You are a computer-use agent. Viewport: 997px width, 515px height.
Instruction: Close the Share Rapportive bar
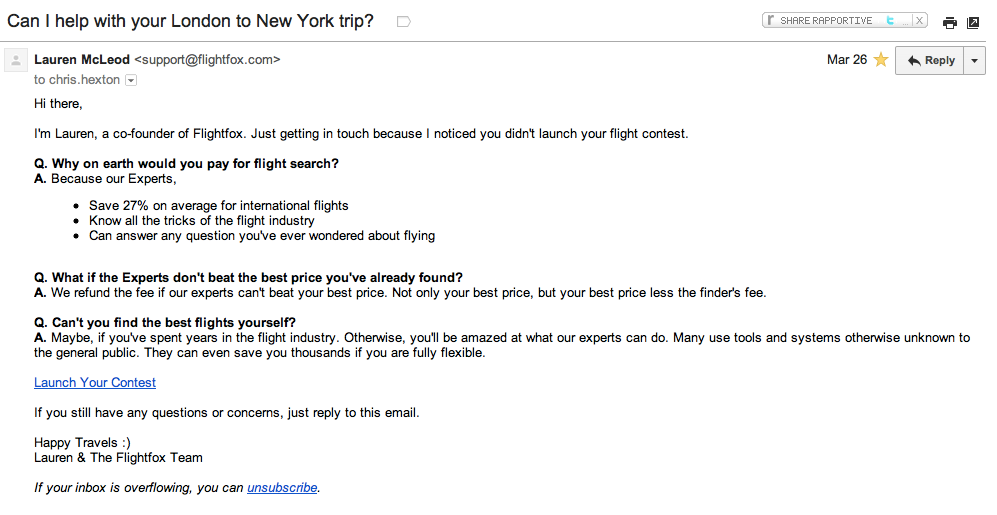point(919,20)
